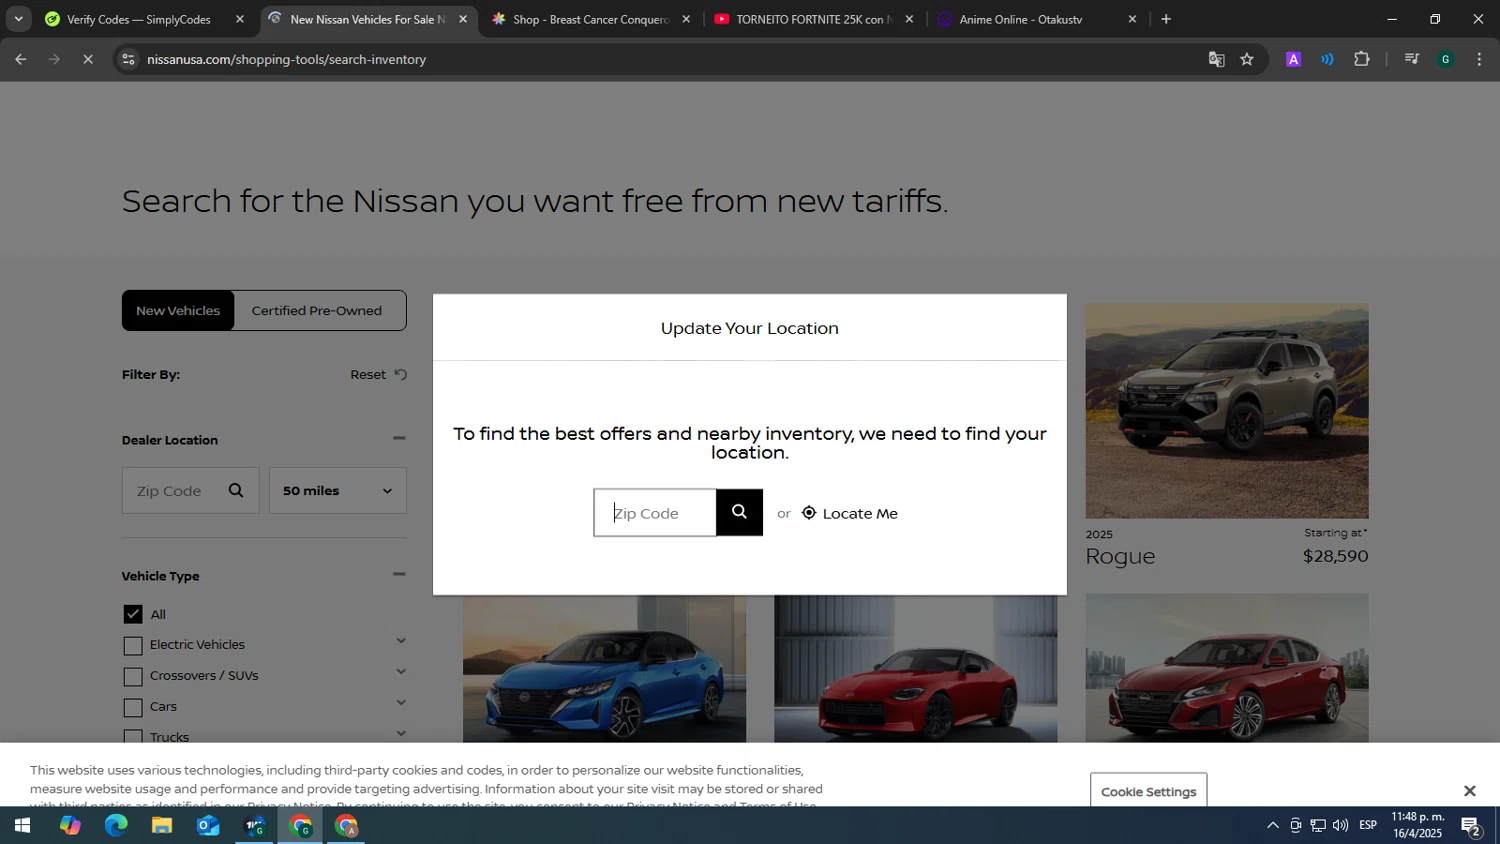Open Outlook from the taskbar

pyautogui.click(x=208, y=826)
